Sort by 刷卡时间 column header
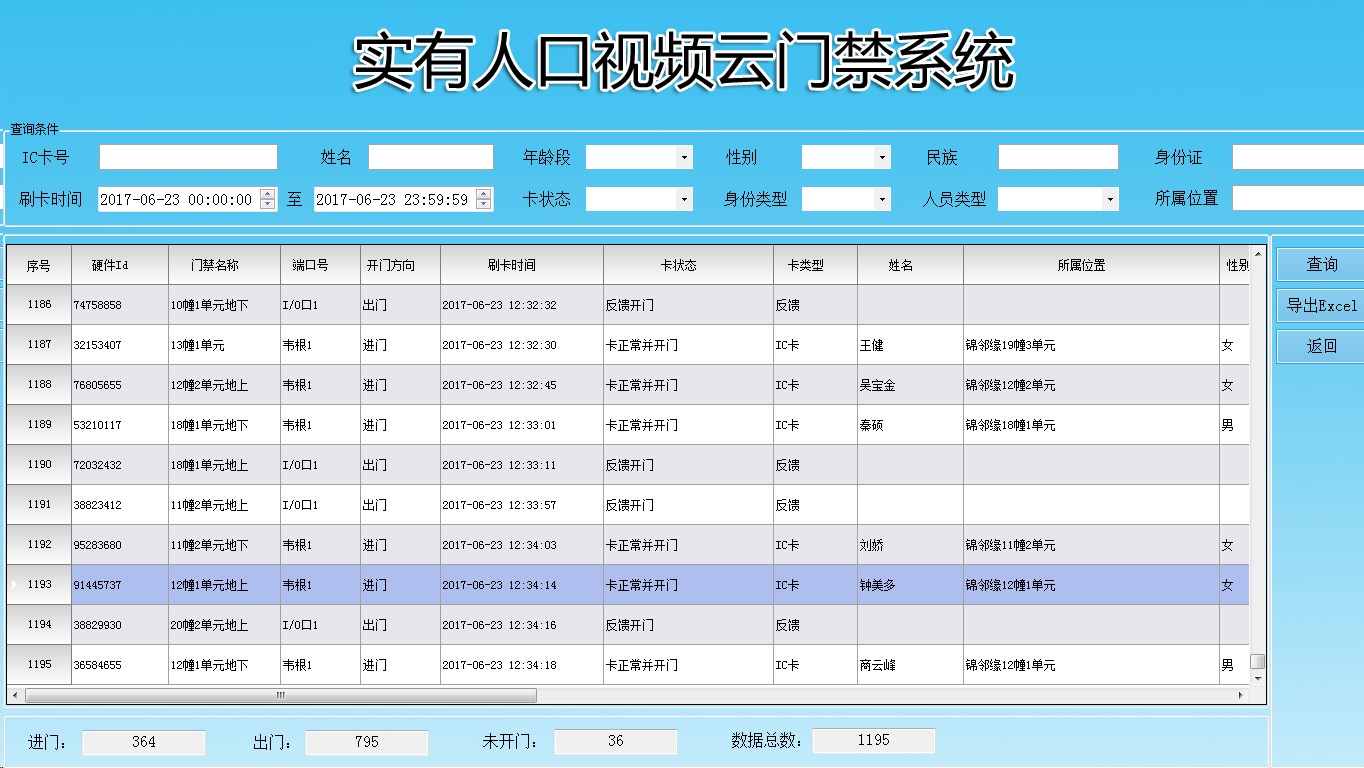 coord(521,266)
